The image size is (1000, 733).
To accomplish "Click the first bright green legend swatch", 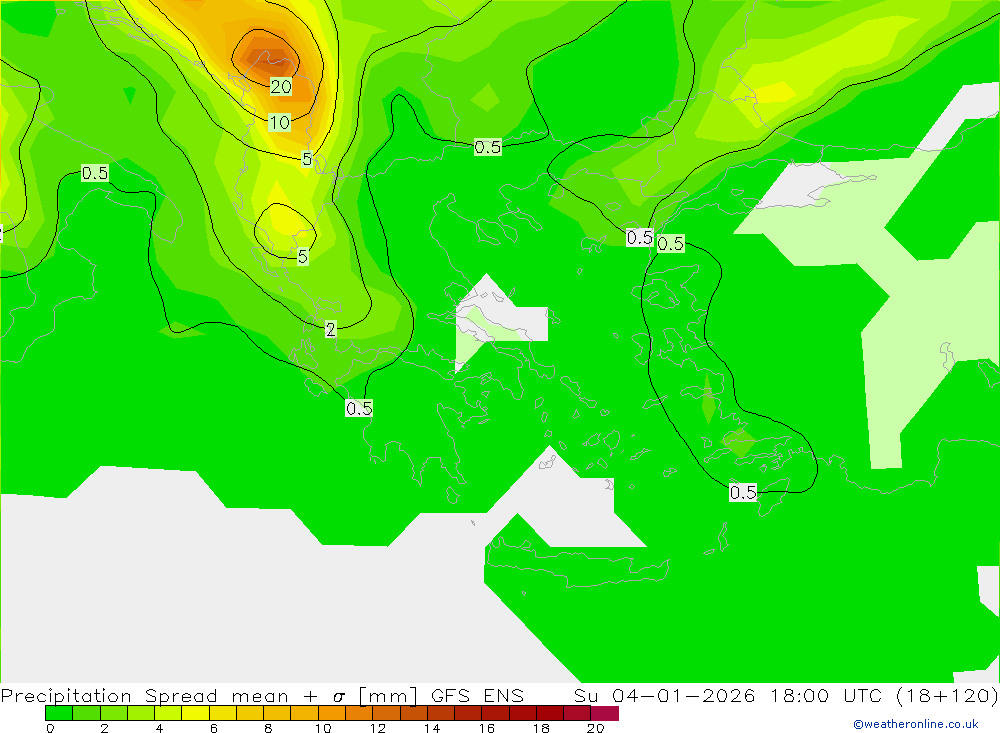I will click(x=59, y=713).
